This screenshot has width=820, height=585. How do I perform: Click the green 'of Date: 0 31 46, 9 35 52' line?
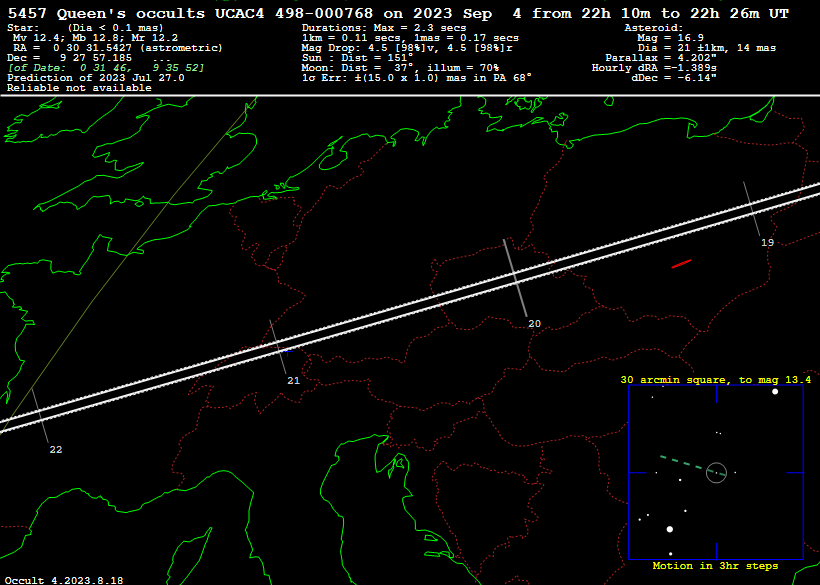106,67
